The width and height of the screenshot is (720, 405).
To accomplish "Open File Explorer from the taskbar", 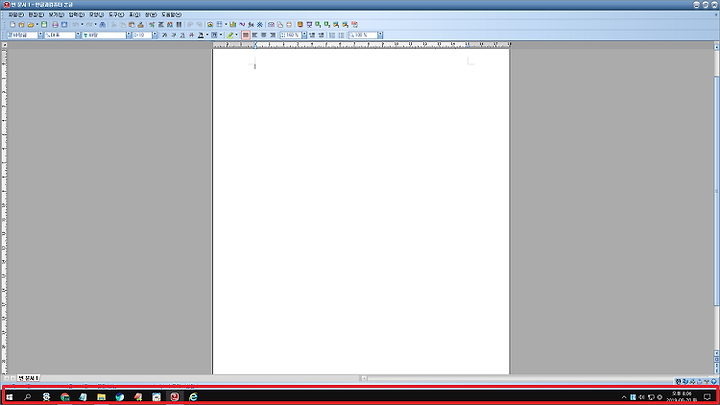I will coord(101,397).
